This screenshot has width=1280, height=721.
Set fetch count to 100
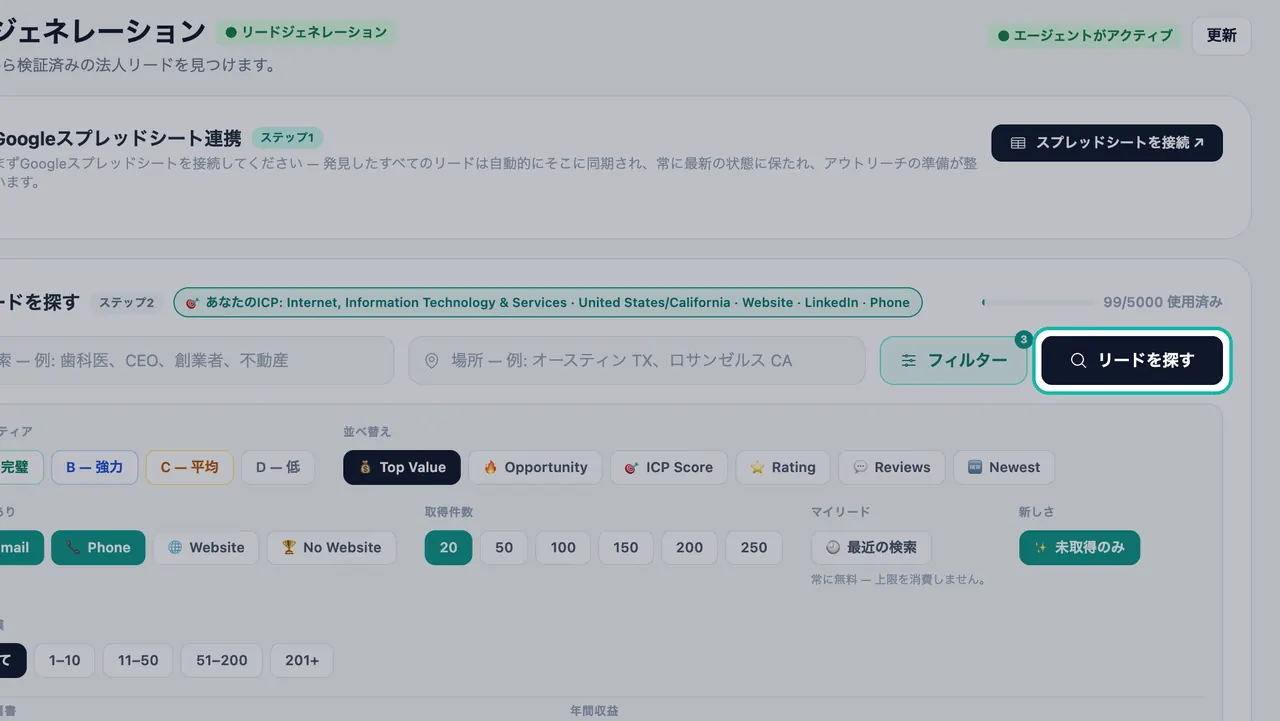[x=563, y=547]
